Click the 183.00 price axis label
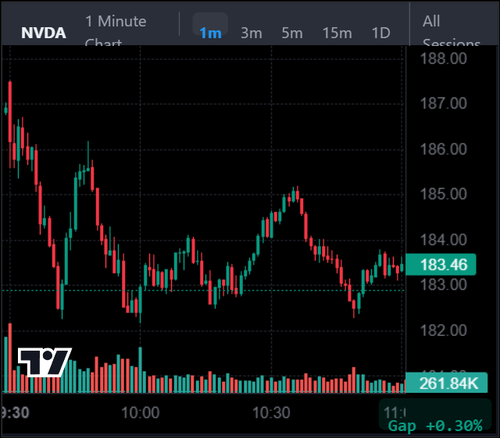The height and width of the screenshot is (438, 500). coord(443,285)
